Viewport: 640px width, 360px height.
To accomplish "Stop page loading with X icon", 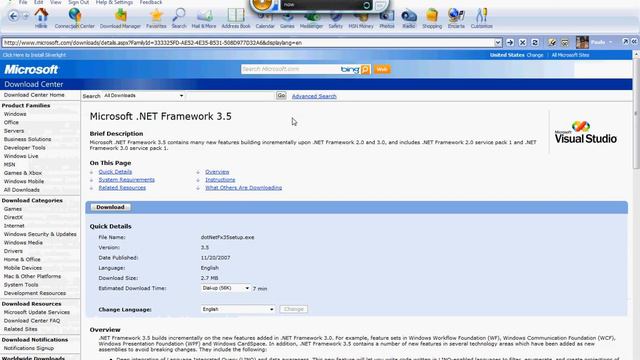I will point(522,42).
